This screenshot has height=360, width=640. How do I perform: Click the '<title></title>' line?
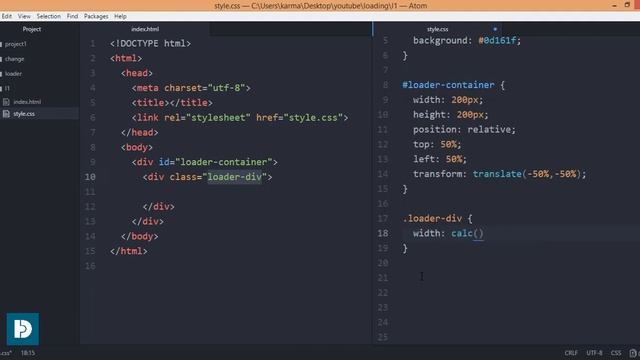click(172, 103)
